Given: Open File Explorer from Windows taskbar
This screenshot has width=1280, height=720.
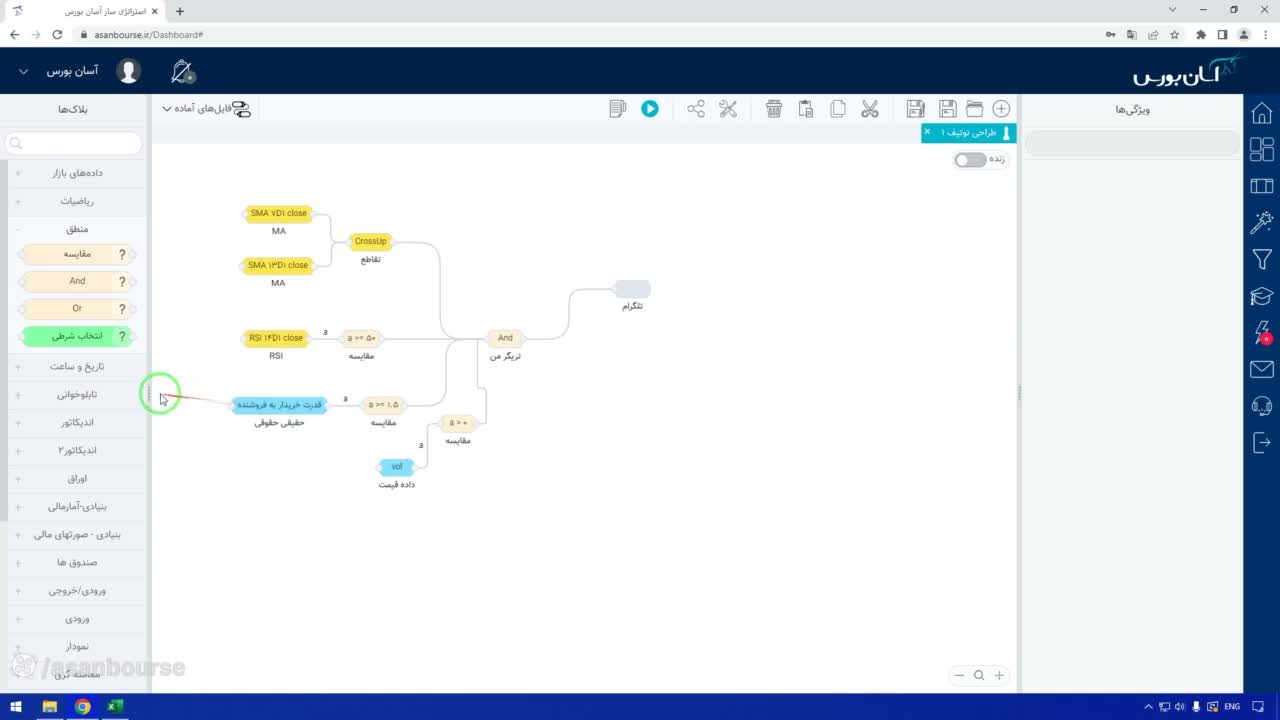Looking at the screenshot, I should click(x=49, y=707).
